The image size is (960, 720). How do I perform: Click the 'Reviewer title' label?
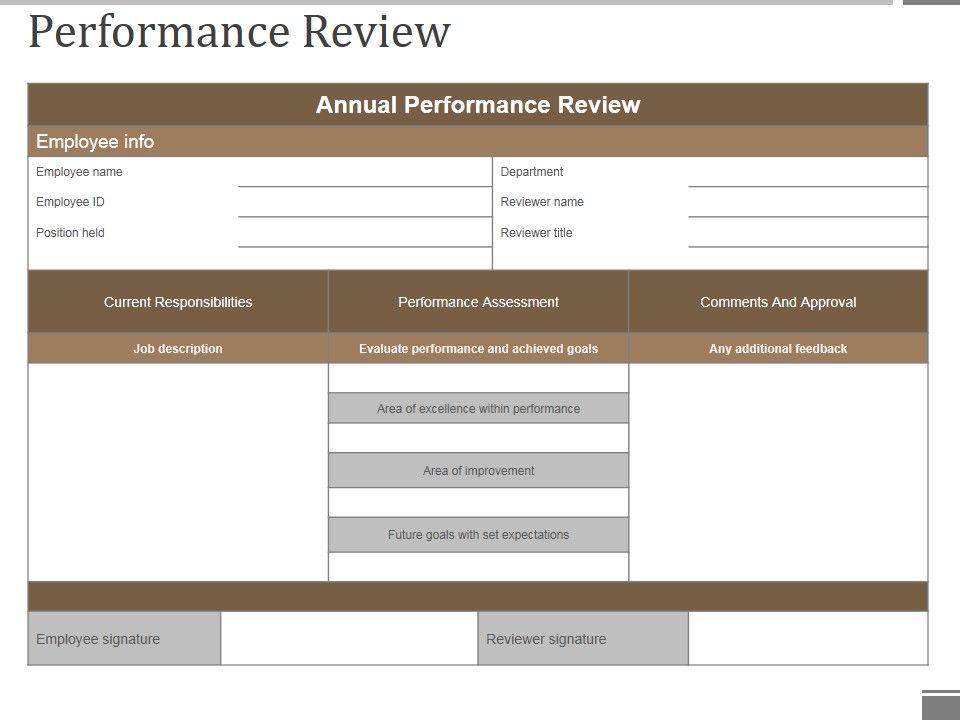point(536,233)
